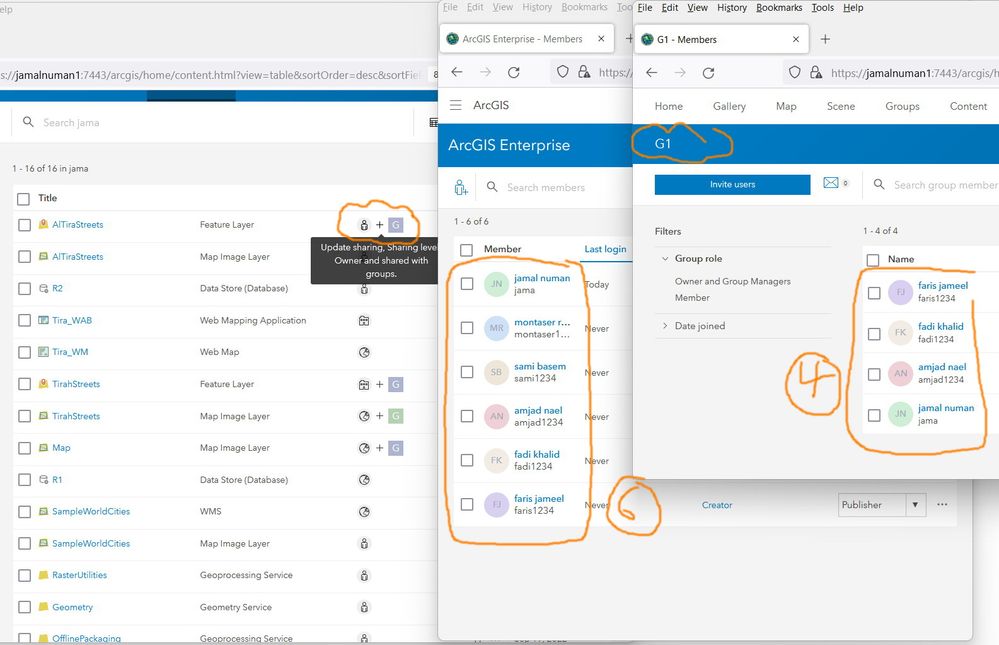Click the sharing icon for TirahStreets Map Image Layer
This screenshot has height=645, width=999.
364,416
